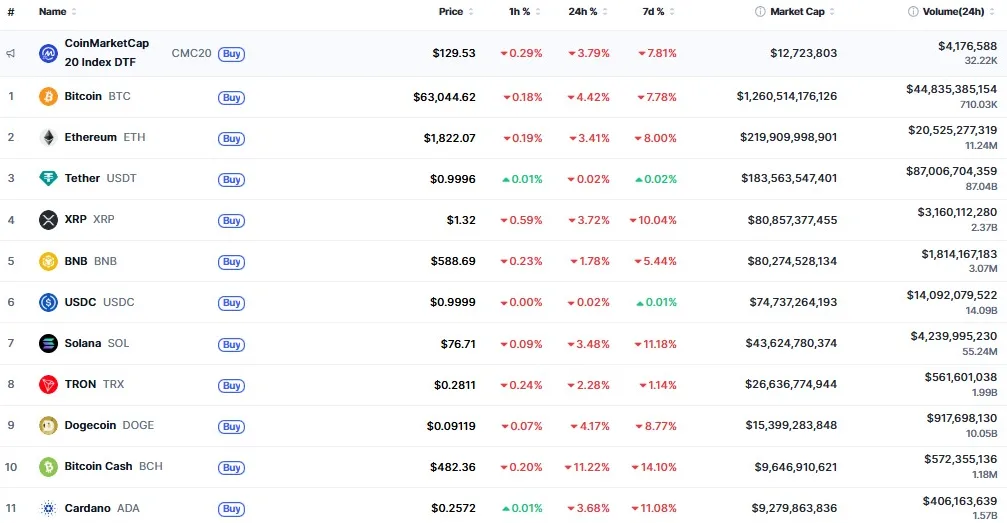Click the Tether logo icon
The height and width of the screenshot is (523, 1007).
(48, 179)
